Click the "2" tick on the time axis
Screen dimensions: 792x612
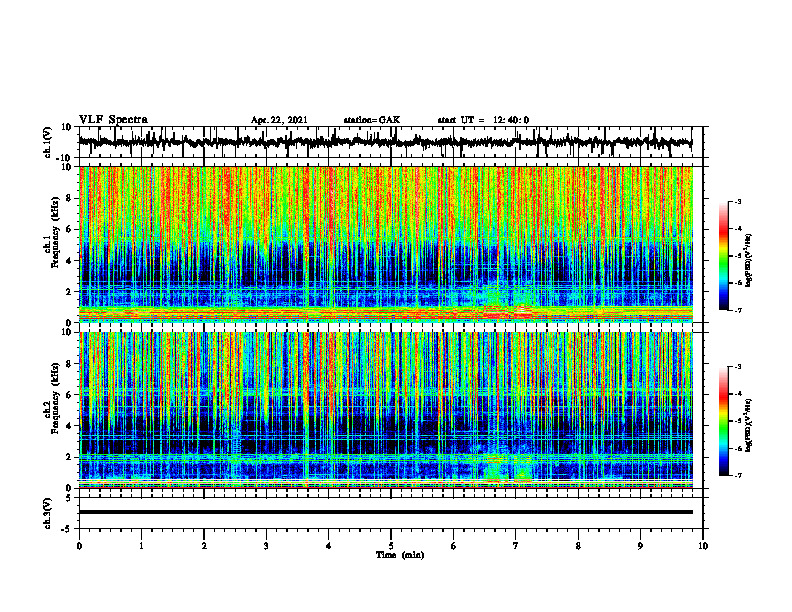coord(204,546)
